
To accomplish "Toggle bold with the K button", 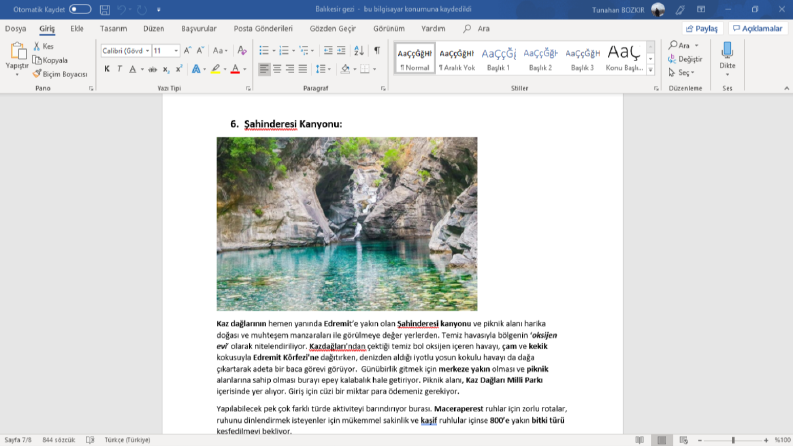I will pos(107,69).
